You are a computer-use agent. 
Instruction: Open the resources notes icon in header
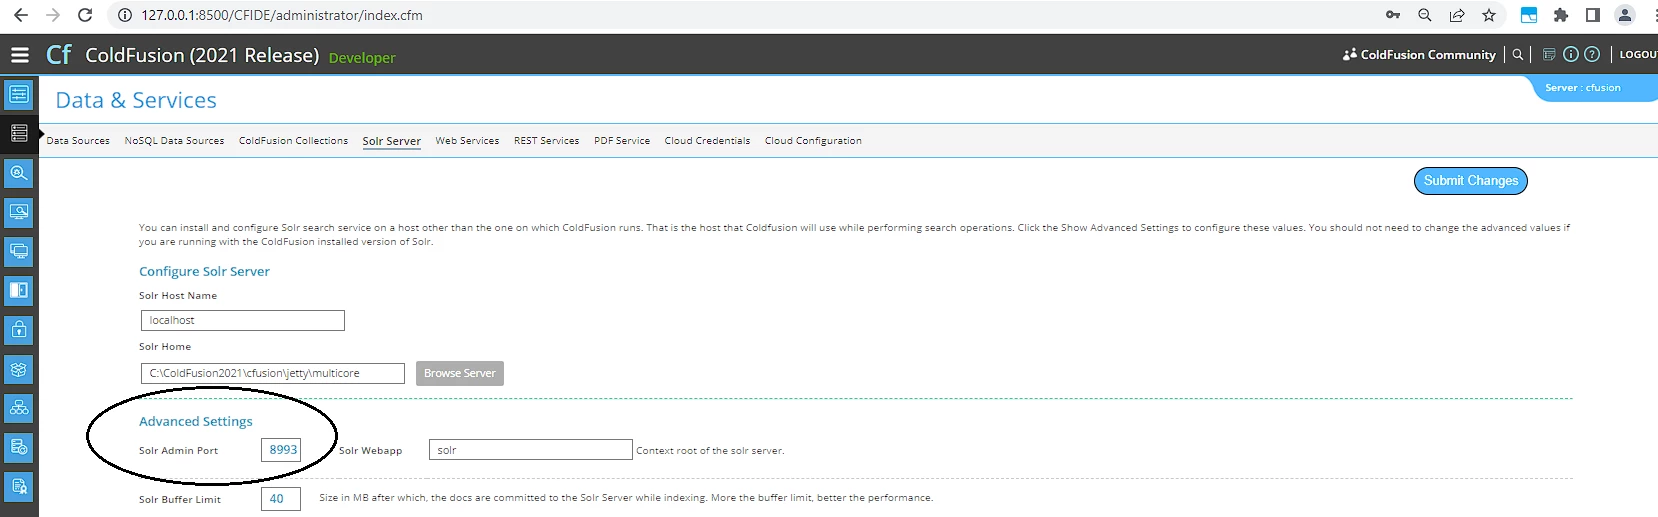[x=1549, y=55]
